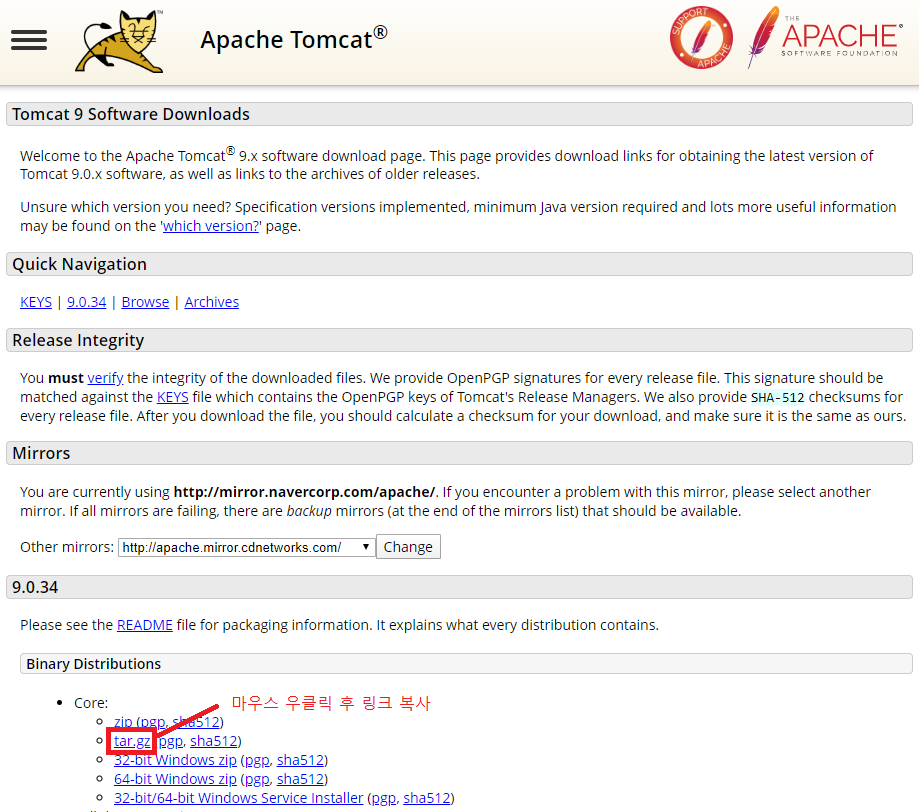Open the KEYS link in Quick Navigation
Screen dimensions: 919x812
(x=36, y=302)
